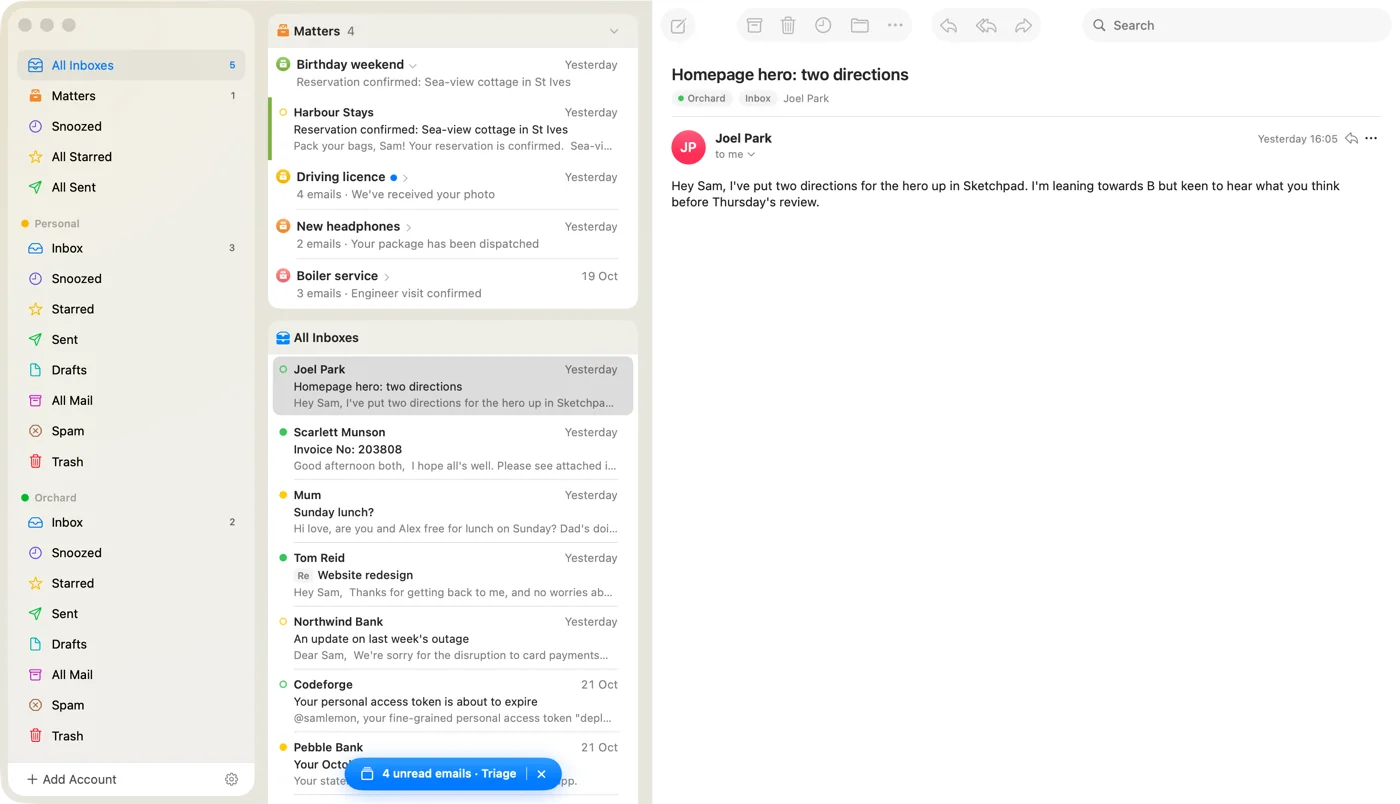The height and width of the screenshot is (804, 1400).
Task: Open All Starred in sidebar
Action: click(131, 157)
